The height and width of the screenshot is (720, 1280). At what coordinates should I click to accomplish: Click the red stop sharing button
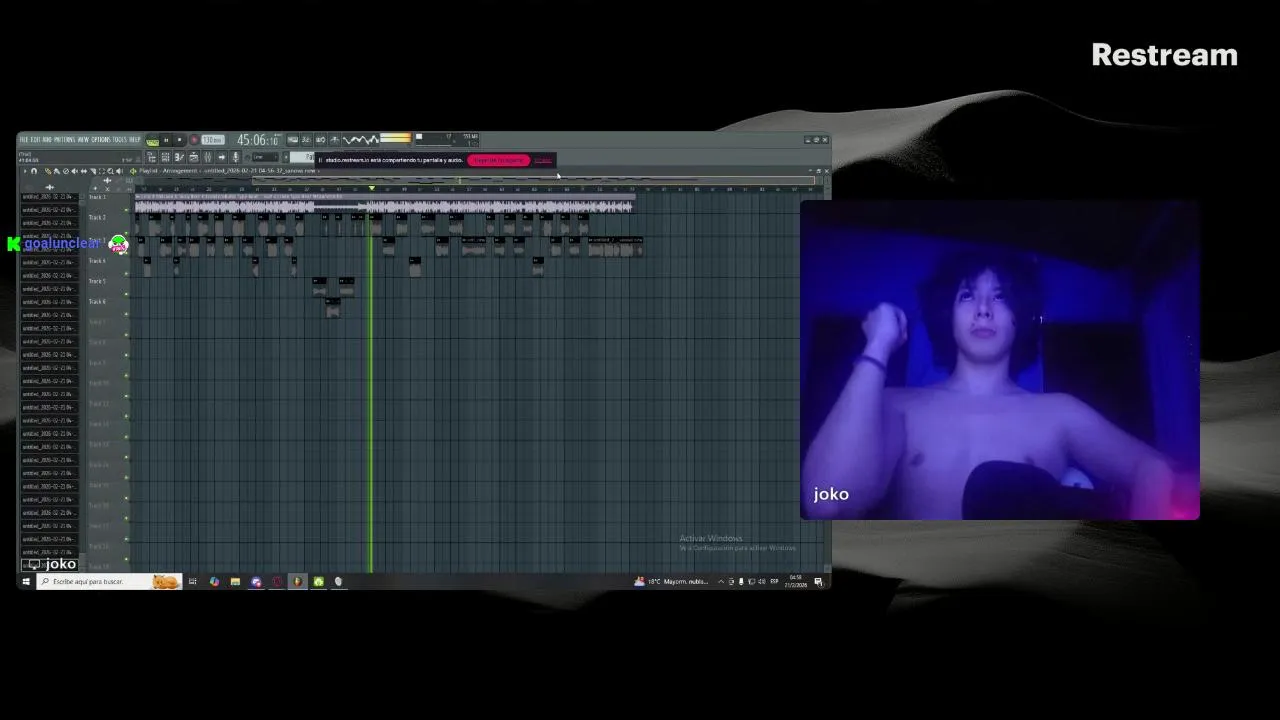coord(499,160)
